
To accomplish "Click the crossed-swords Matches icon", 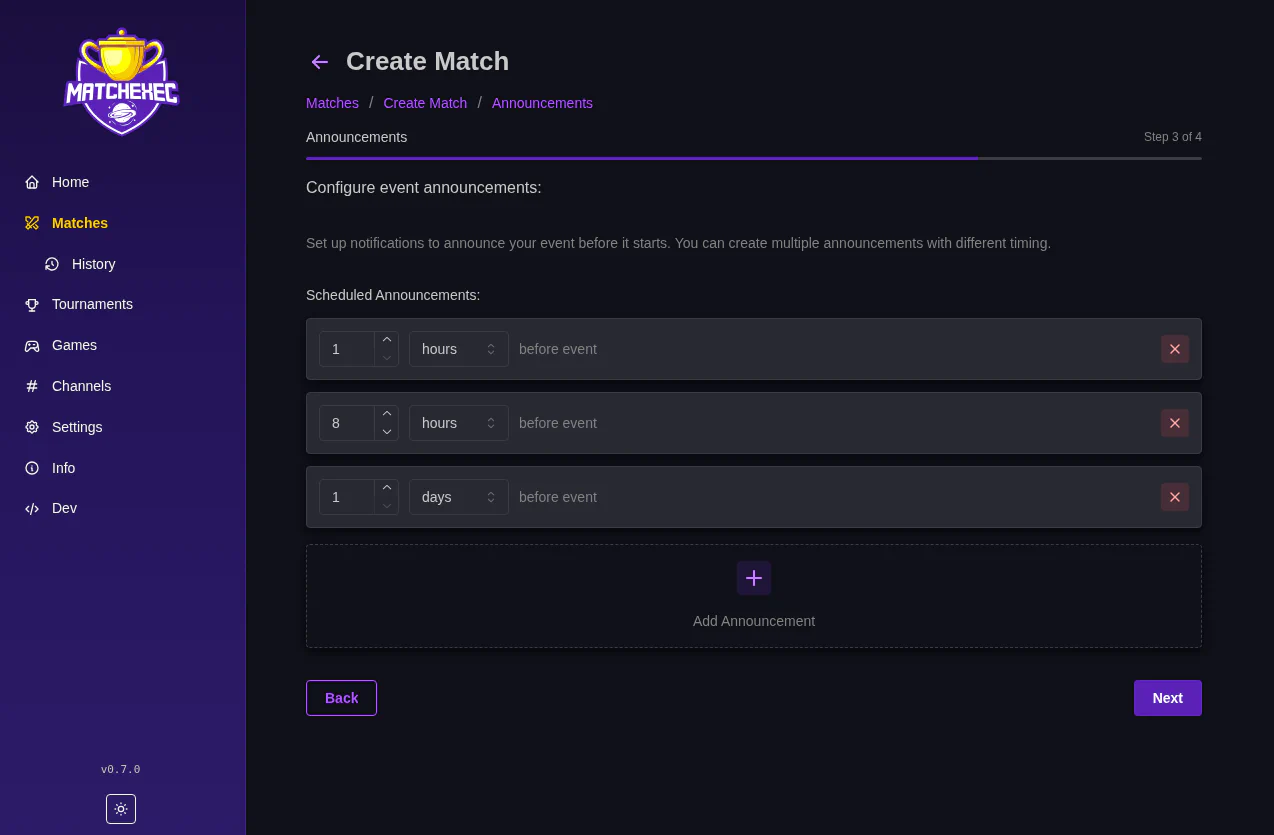I will tap(30, 223).
